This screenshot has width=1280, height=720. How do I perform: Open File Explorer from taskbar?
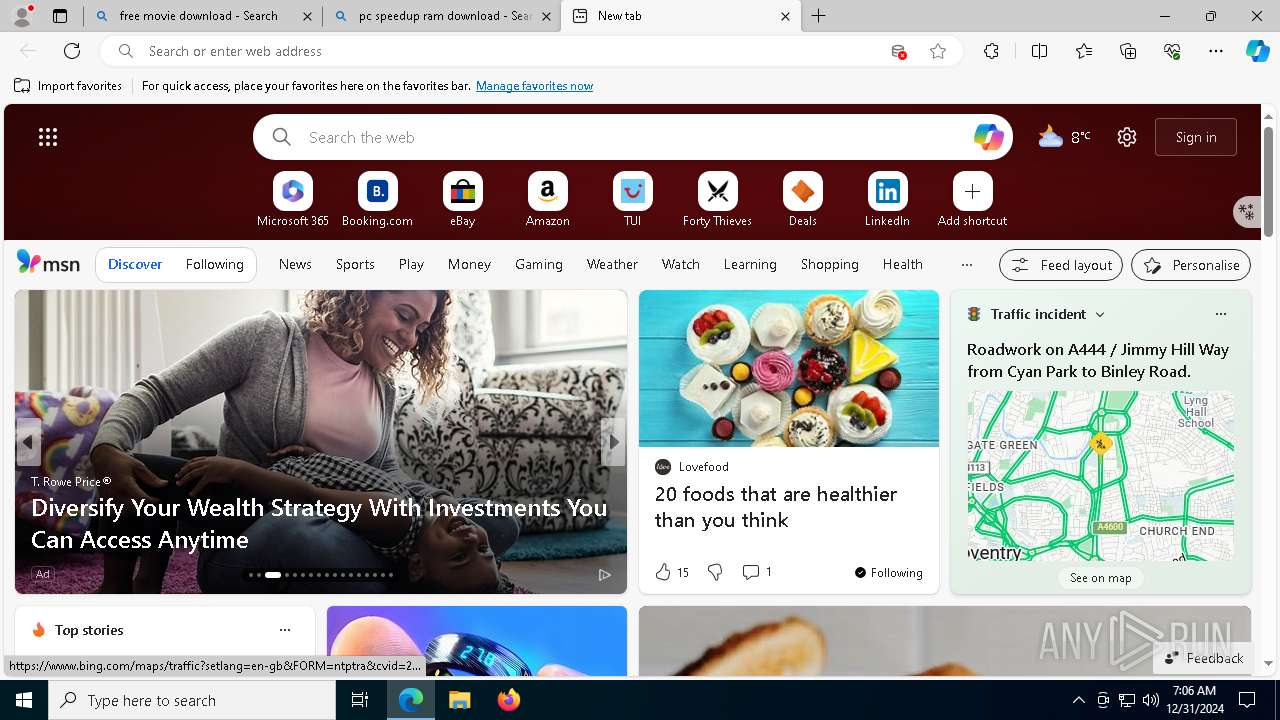coord(459,700)
